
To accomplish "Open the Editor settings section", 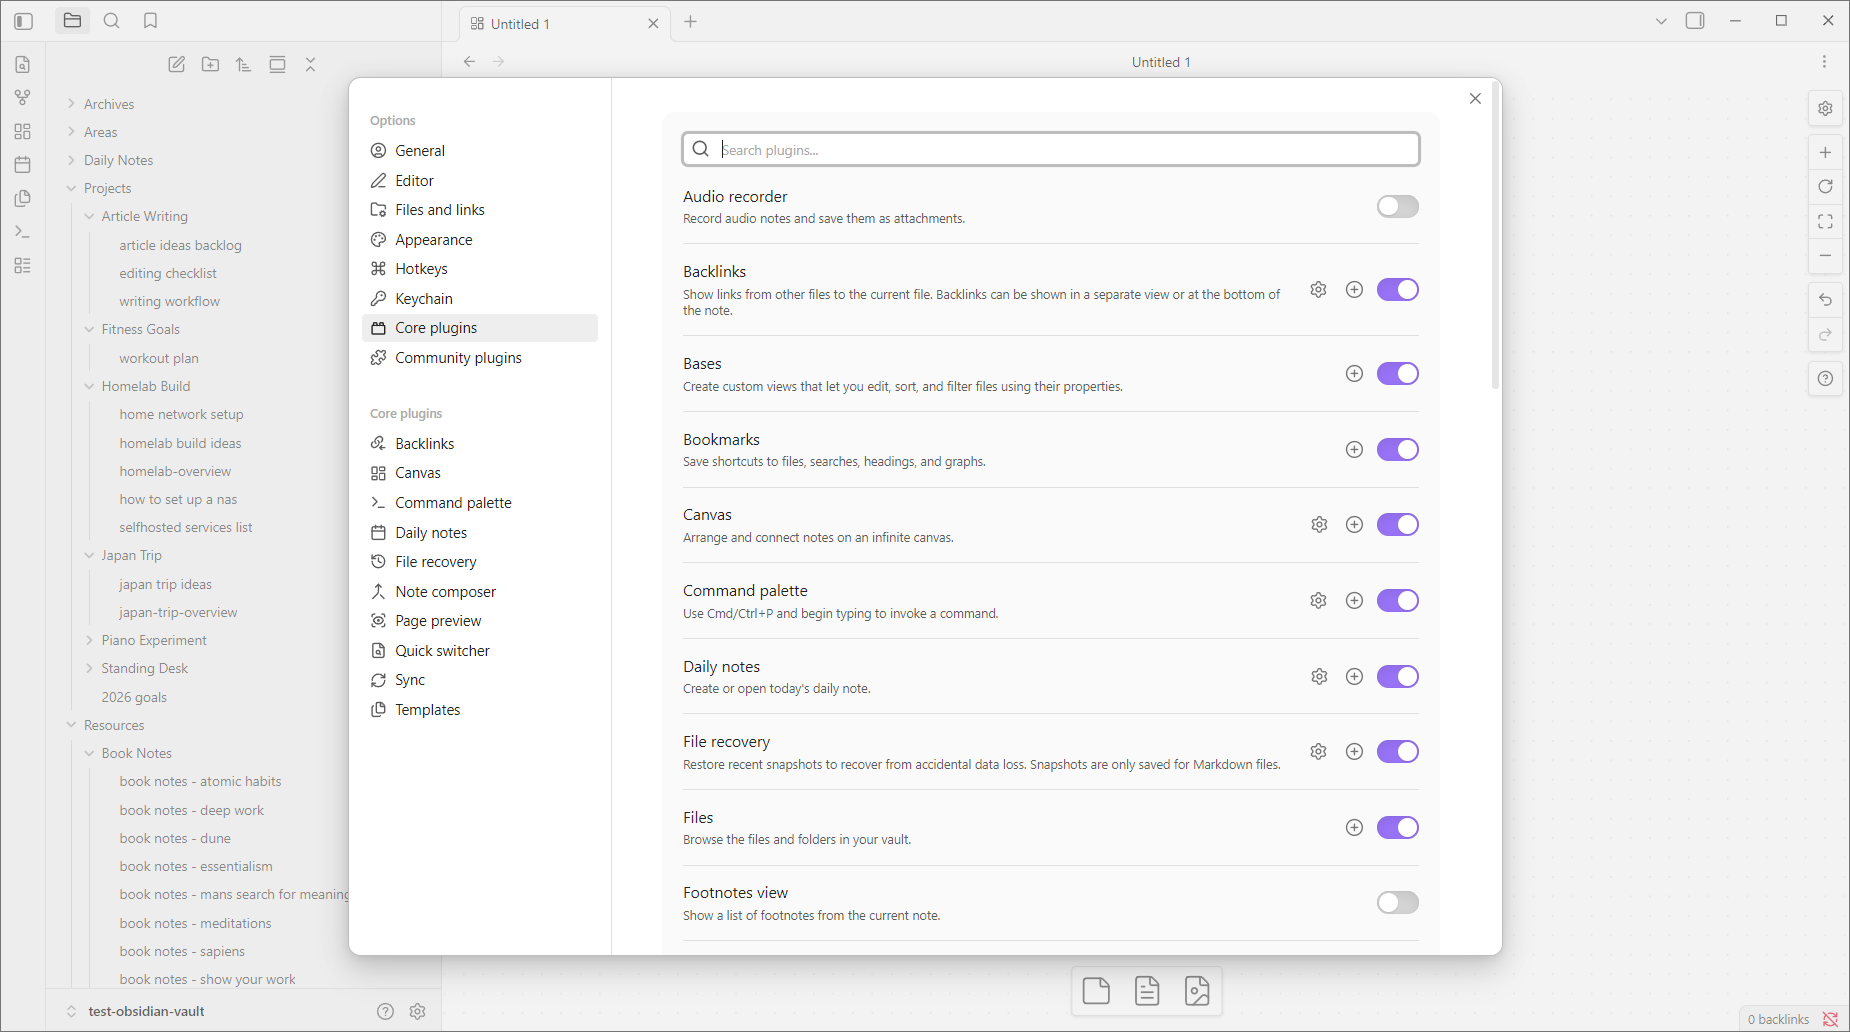I will (x=480, y=181).
